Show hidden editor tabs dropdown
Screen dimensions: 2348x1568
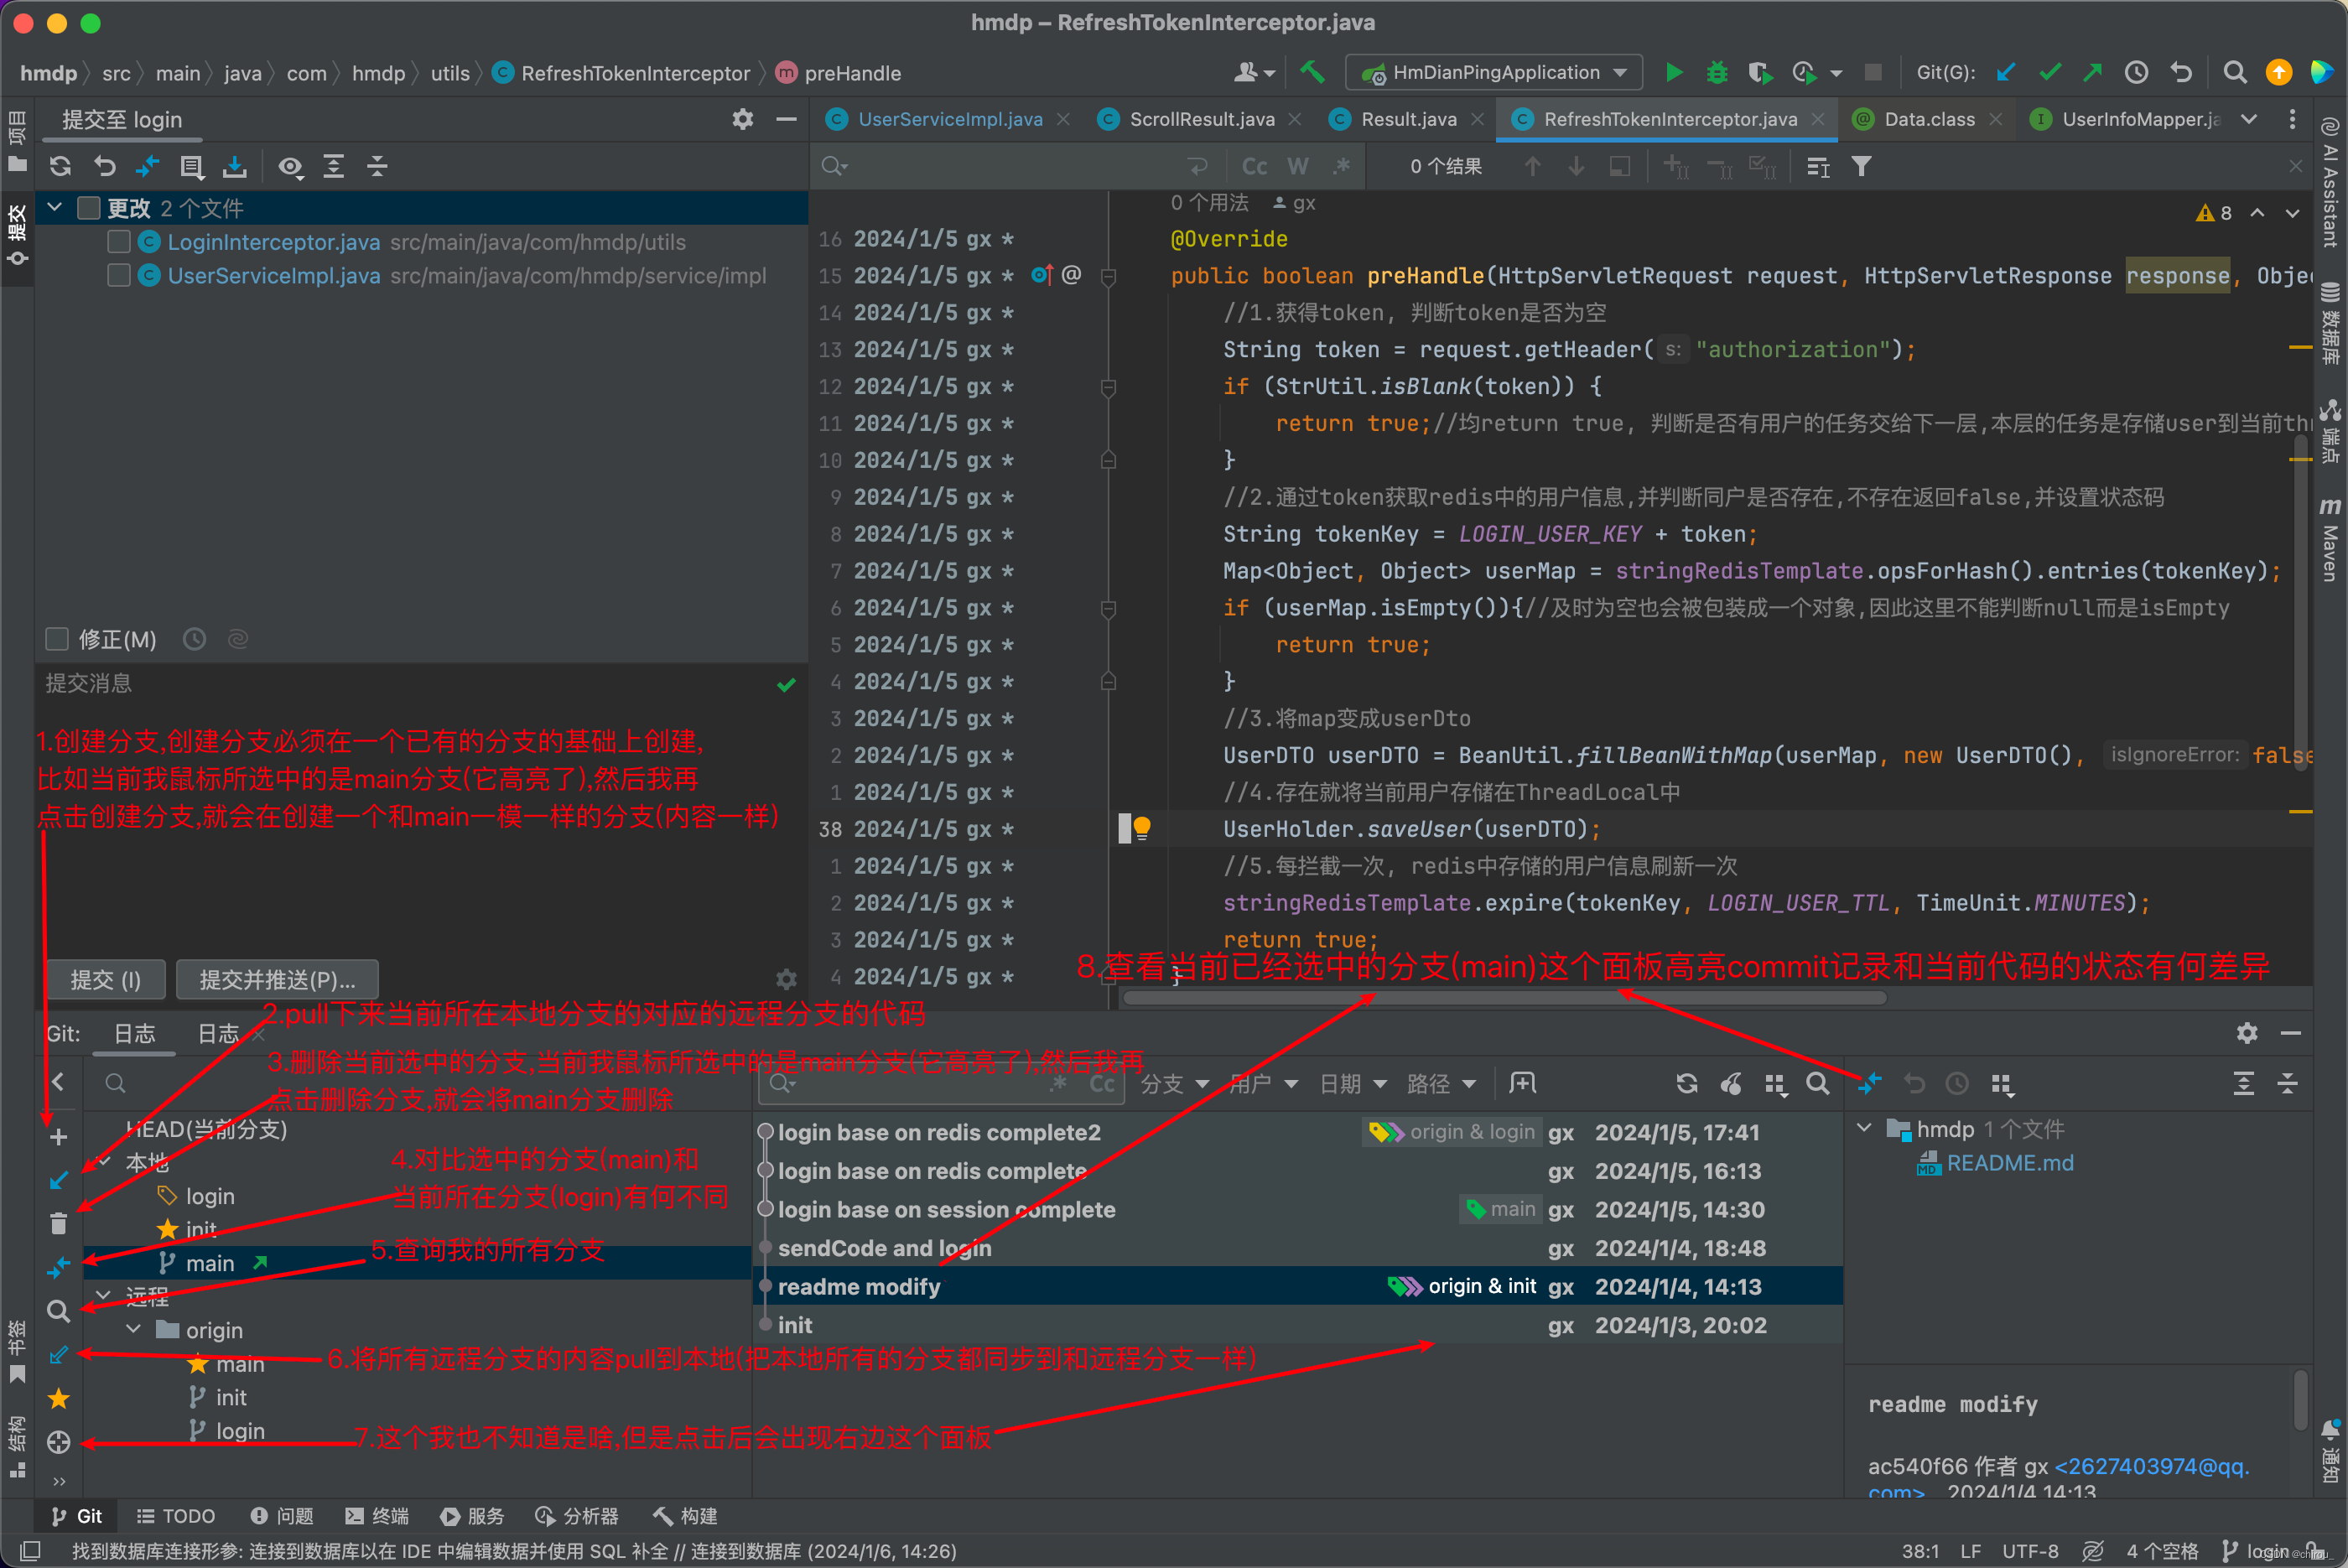click(x=2249, y=119)
